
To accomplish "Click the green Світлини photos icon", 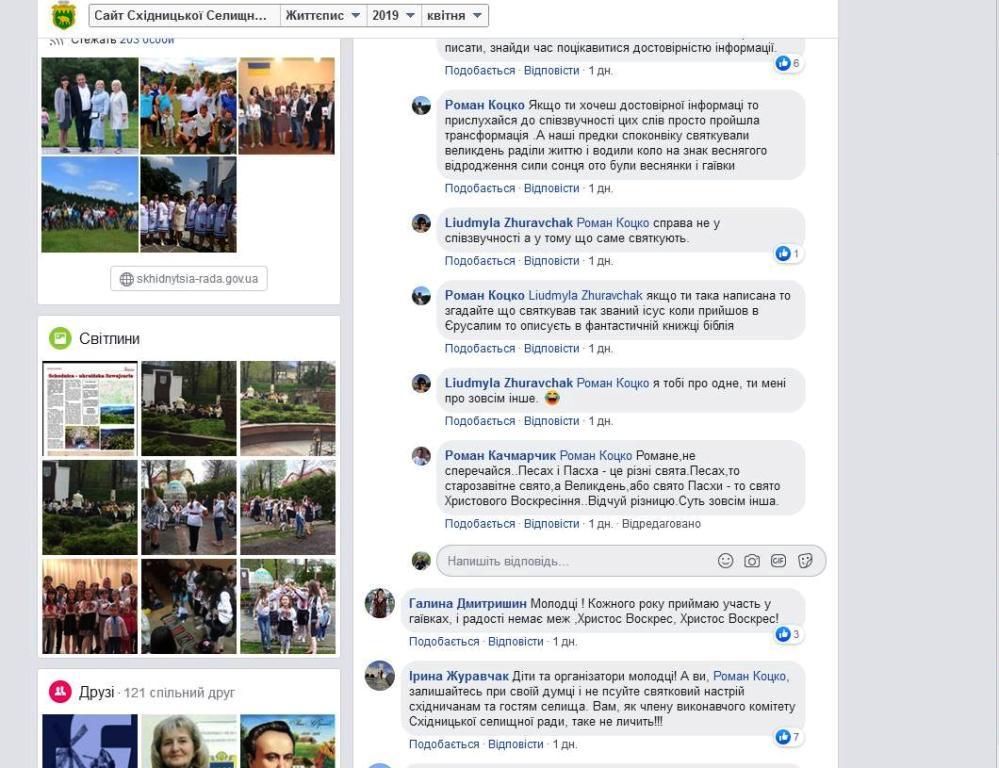I will click(x=60, y=339).
